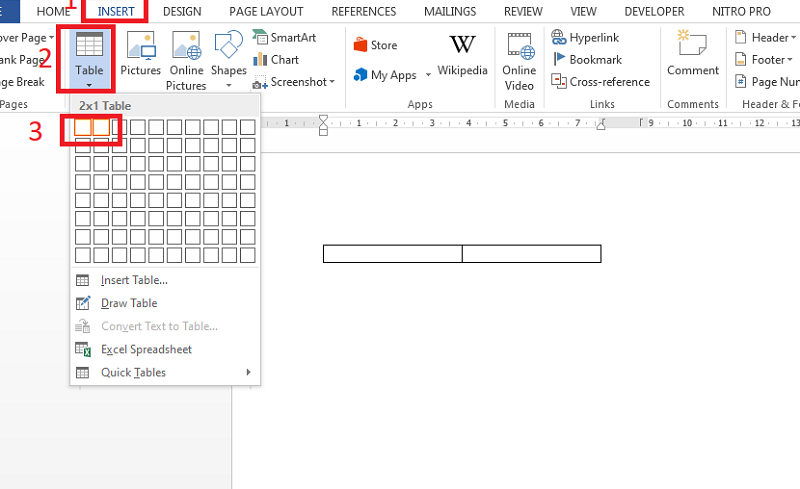Click the right indent ruler marker
This screenshot has width=800, height=489.
[x=601, y=124]
